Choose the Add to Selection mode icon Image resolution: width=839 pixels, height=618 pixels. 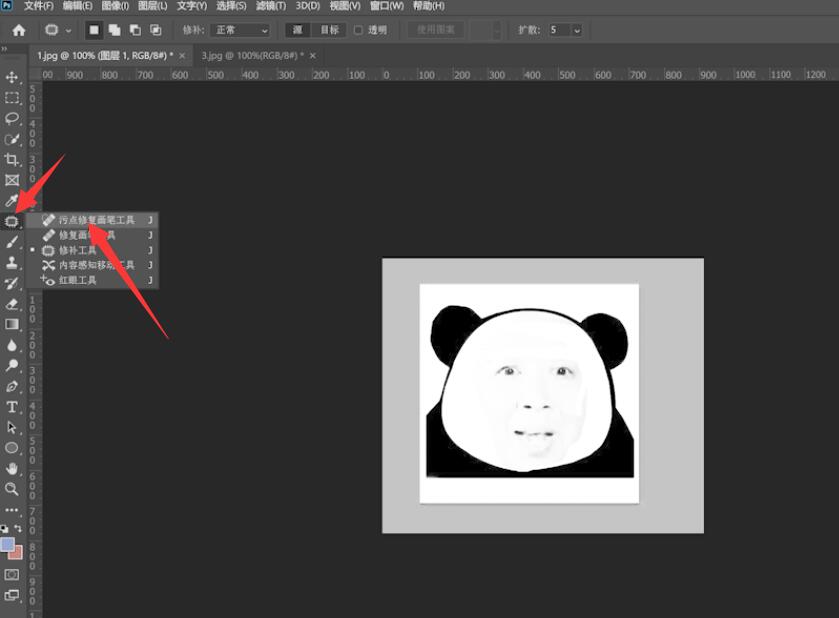(x=115, y=30)
